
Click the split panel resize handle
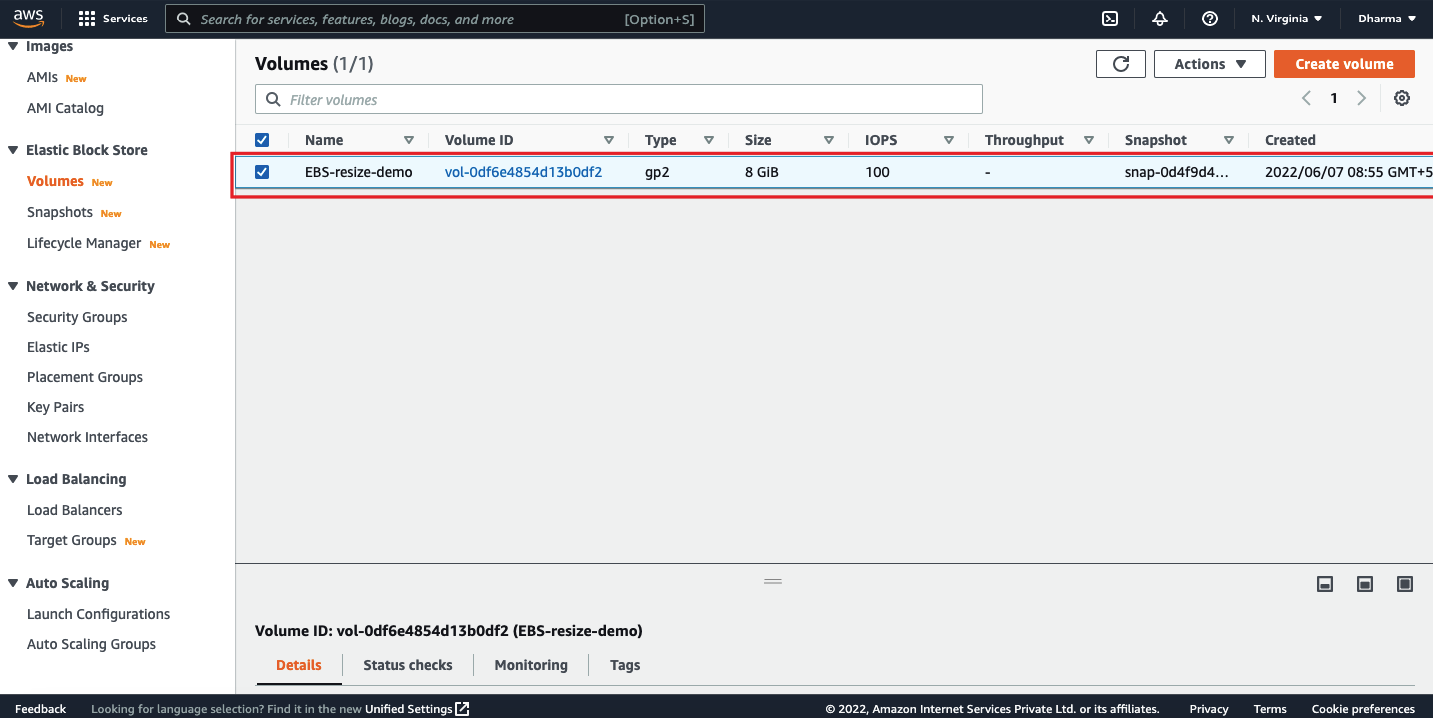click(x=773, y=581)
